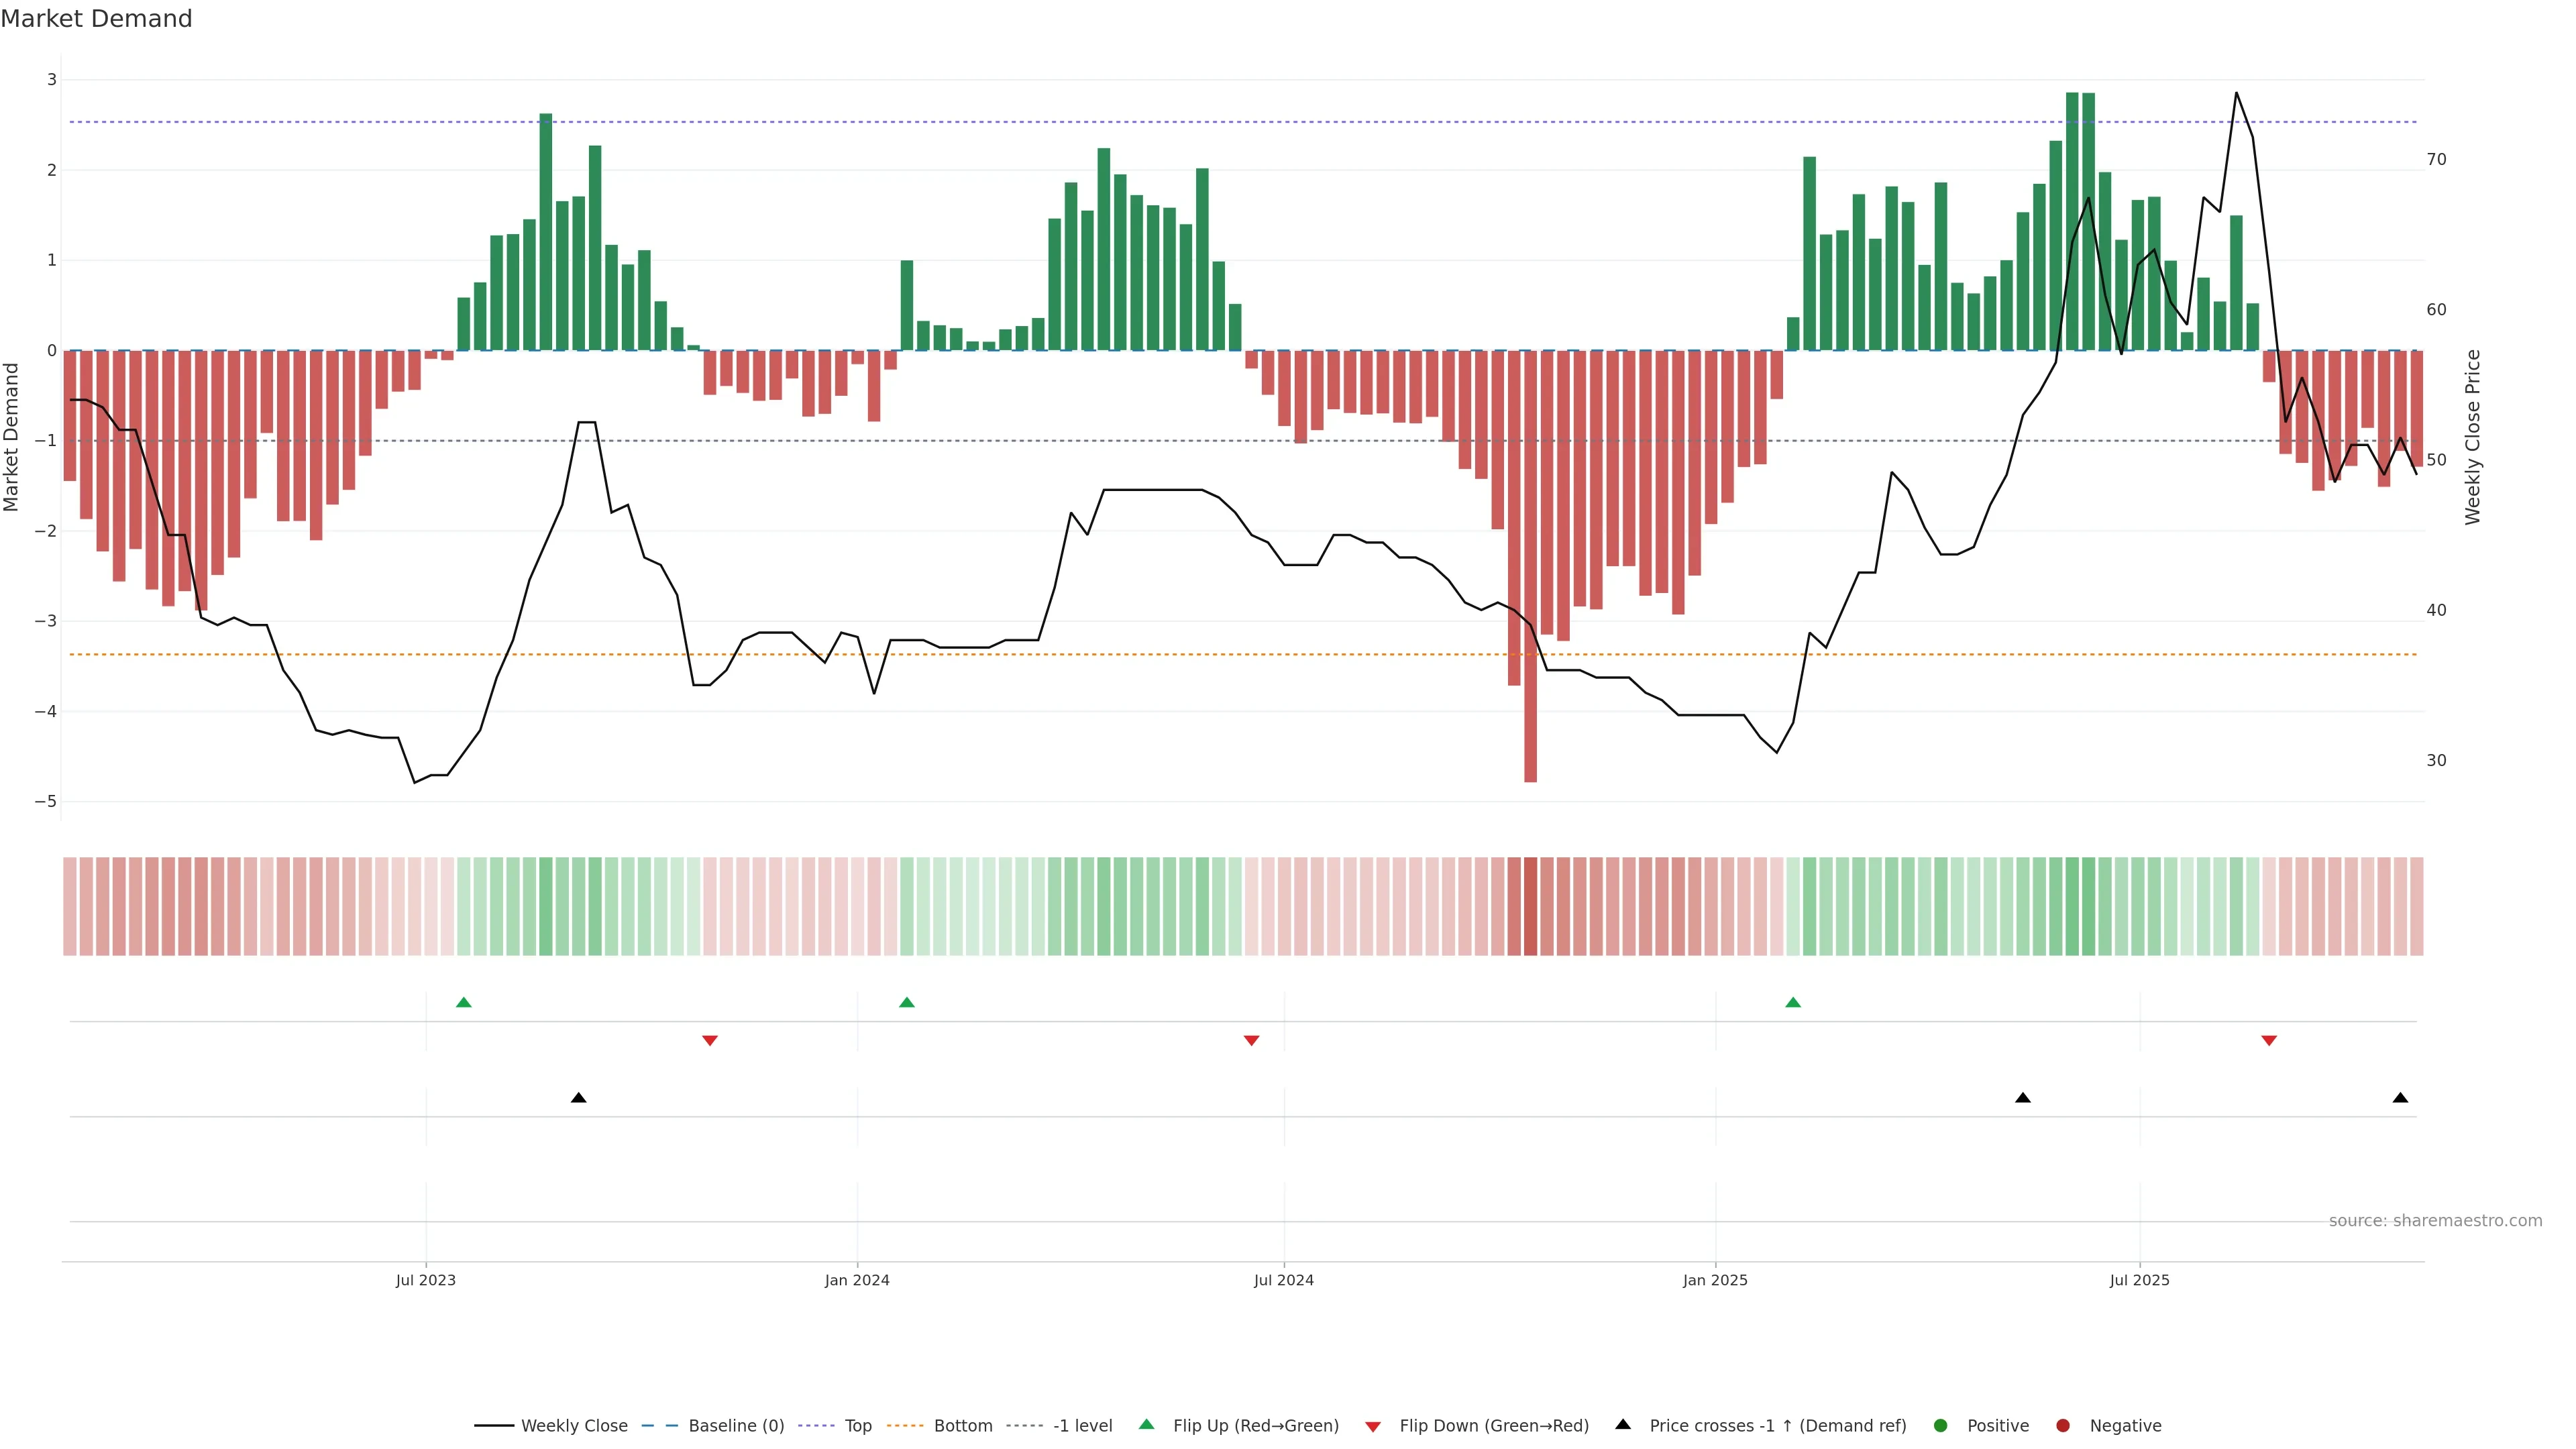
Task: Click red flip-down marker before Jul 2024
Action: [x=1251, y=1041]
